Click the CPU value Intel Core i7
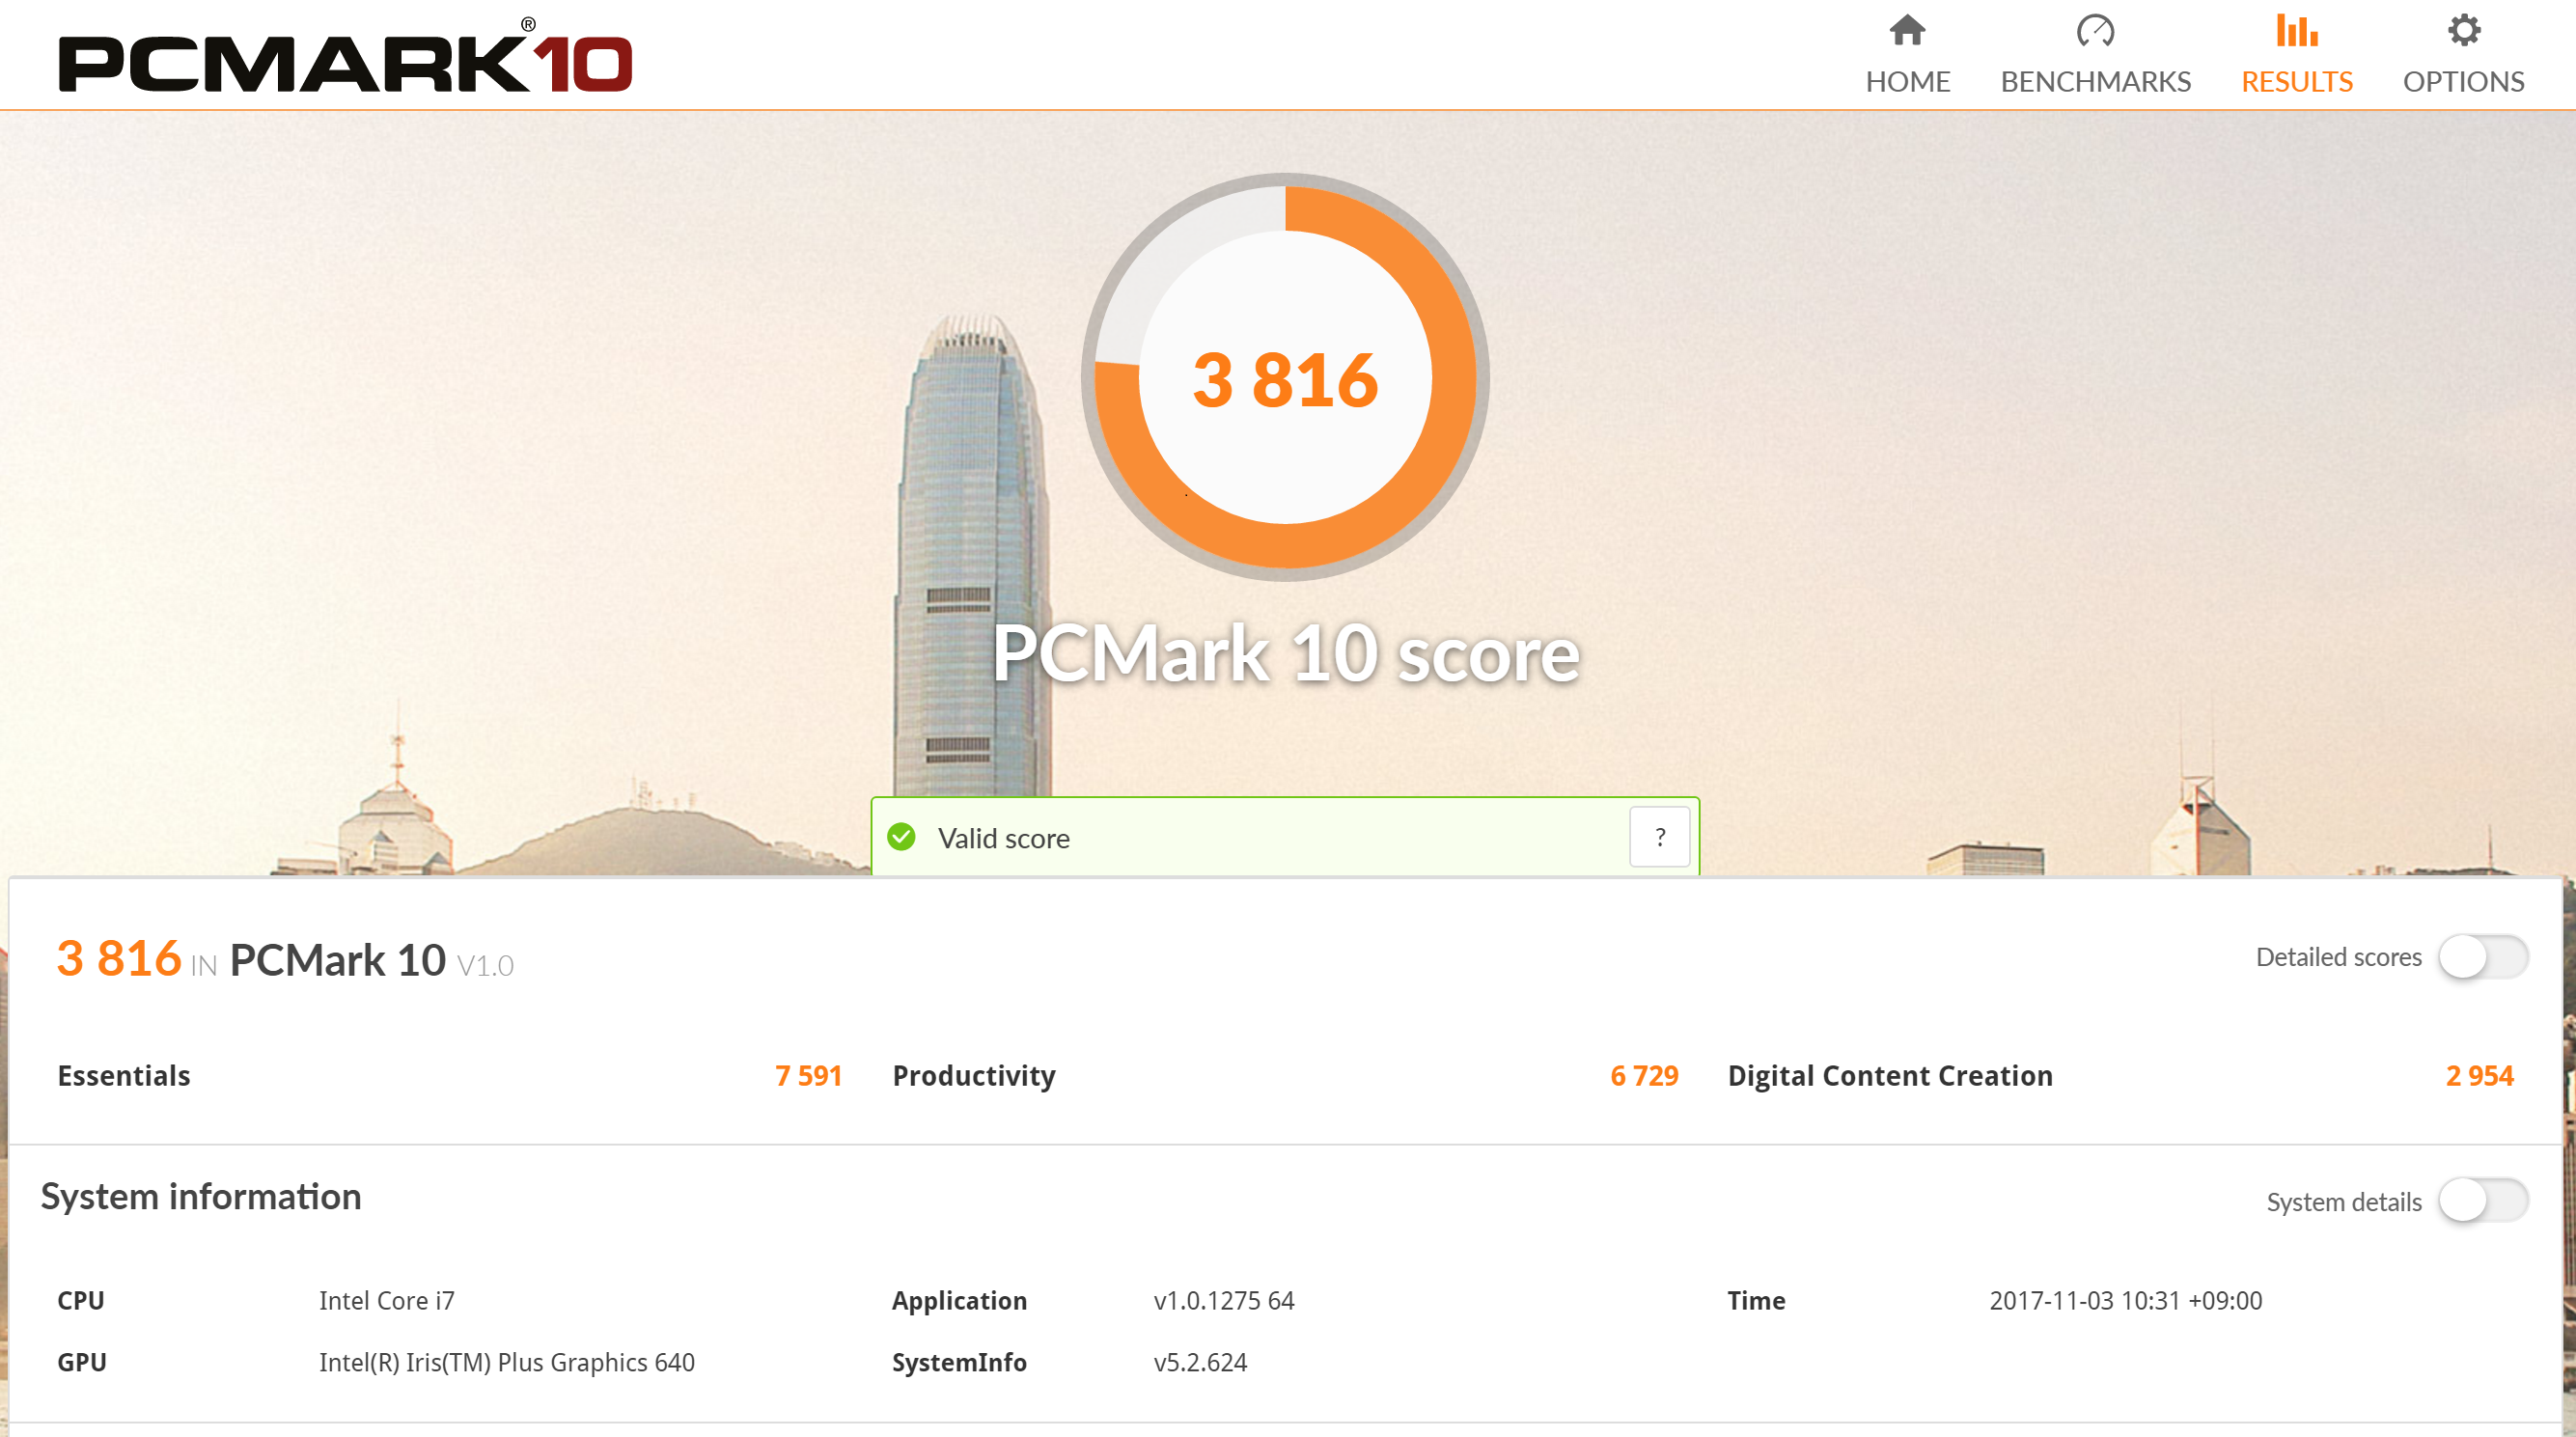Image resolution: width=2576 pixels, height=1437 pixels. (x=386, y=1300)
